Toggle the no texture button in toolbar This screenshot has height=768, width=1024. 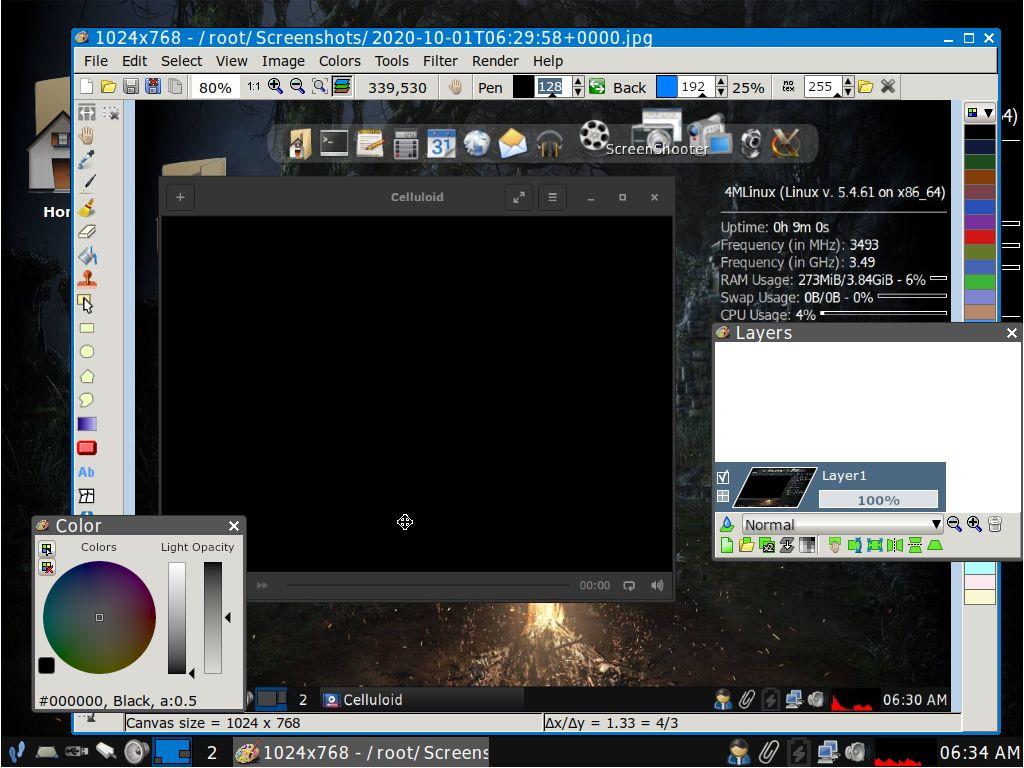coord(789,87)
